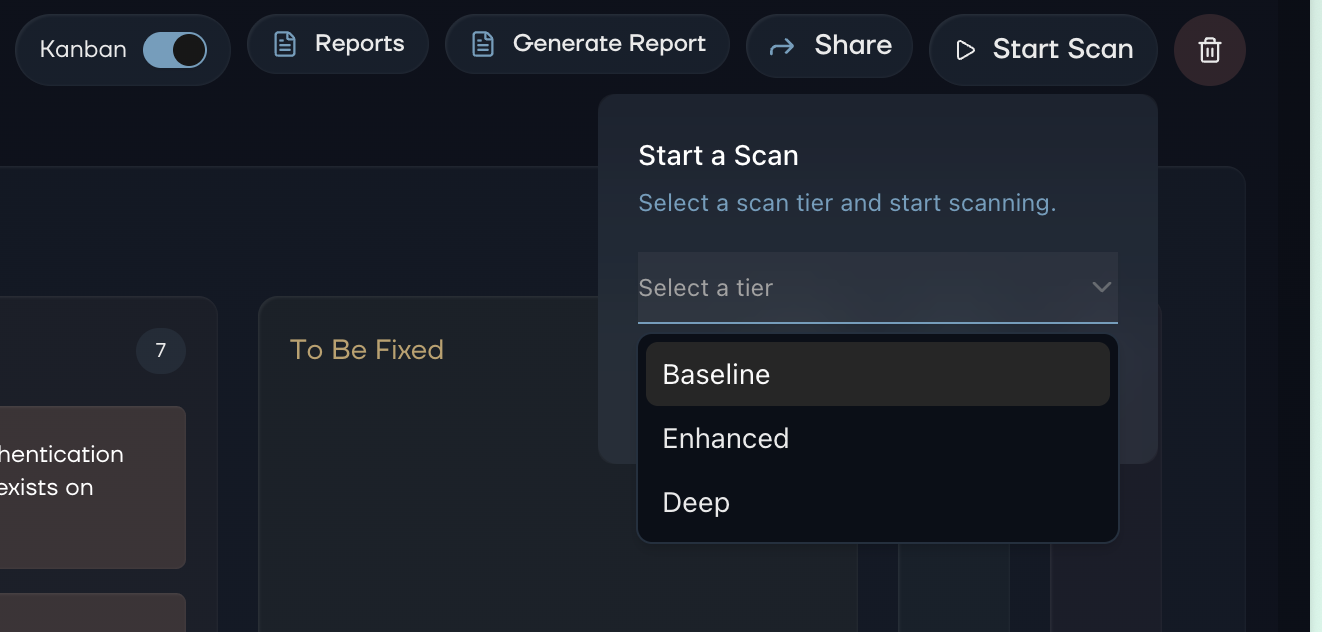This screenshot has height=632, width=1322.
Task: Click the Generate Report button
Action: 587,44
